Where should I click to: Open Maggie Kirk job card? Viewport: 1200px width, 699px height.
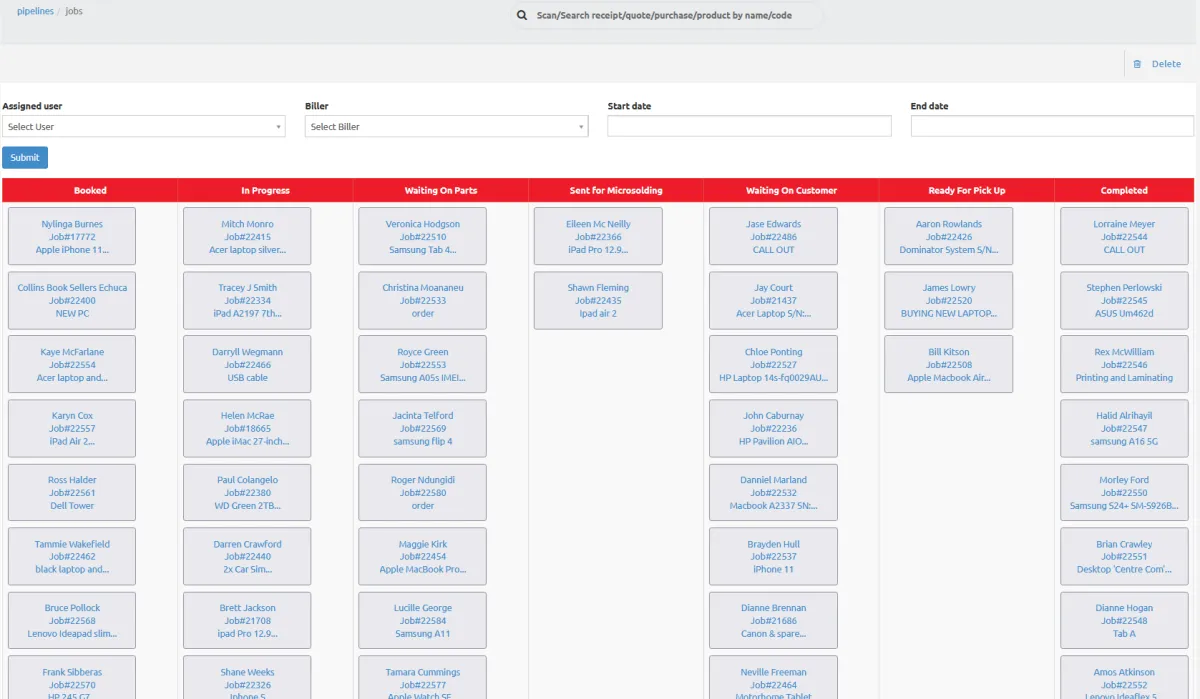tap(423, 557)
